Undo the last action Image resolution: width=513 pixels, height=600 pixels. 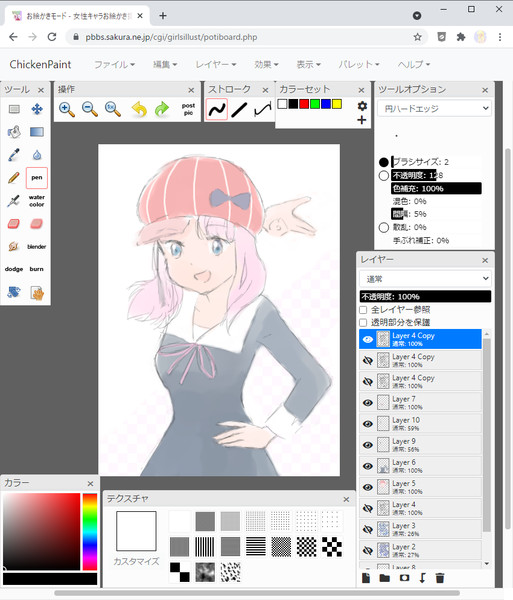[x=139, y=109]
